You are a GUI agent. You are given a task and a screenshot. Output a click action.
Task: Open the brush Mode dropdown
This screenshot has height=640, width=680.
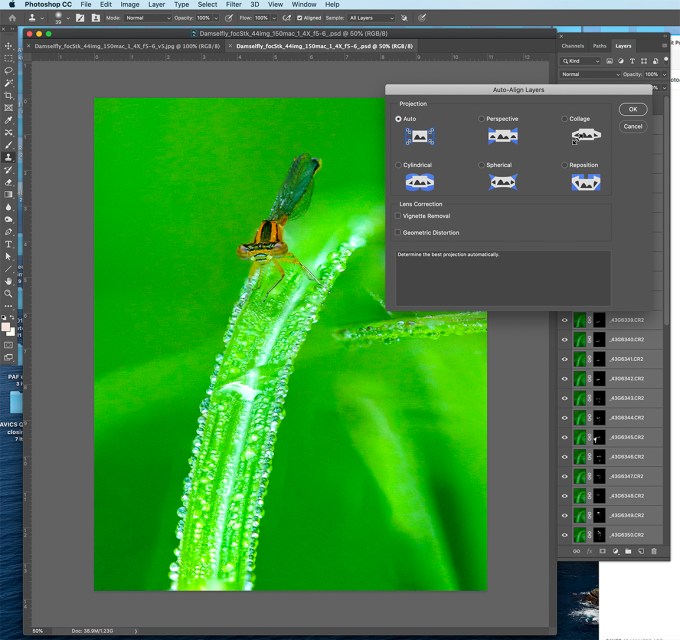pyautogui.click(x=147, y=18)
